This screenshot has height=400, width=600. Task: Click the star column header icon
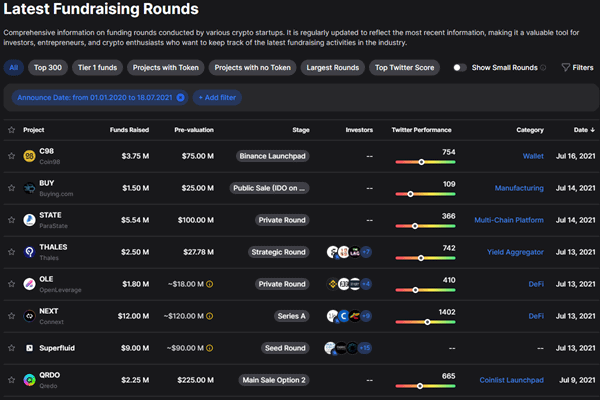(x=11, y=130)
